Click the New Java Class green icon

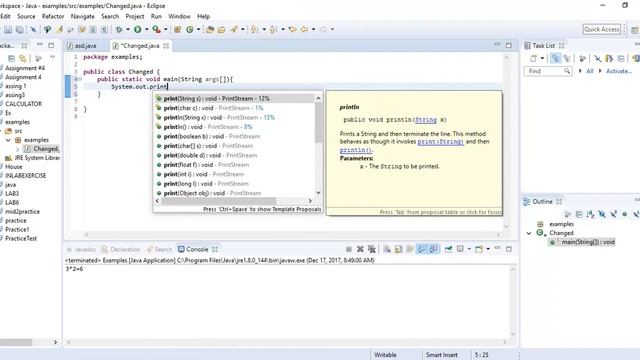click(x=190, y=29)
